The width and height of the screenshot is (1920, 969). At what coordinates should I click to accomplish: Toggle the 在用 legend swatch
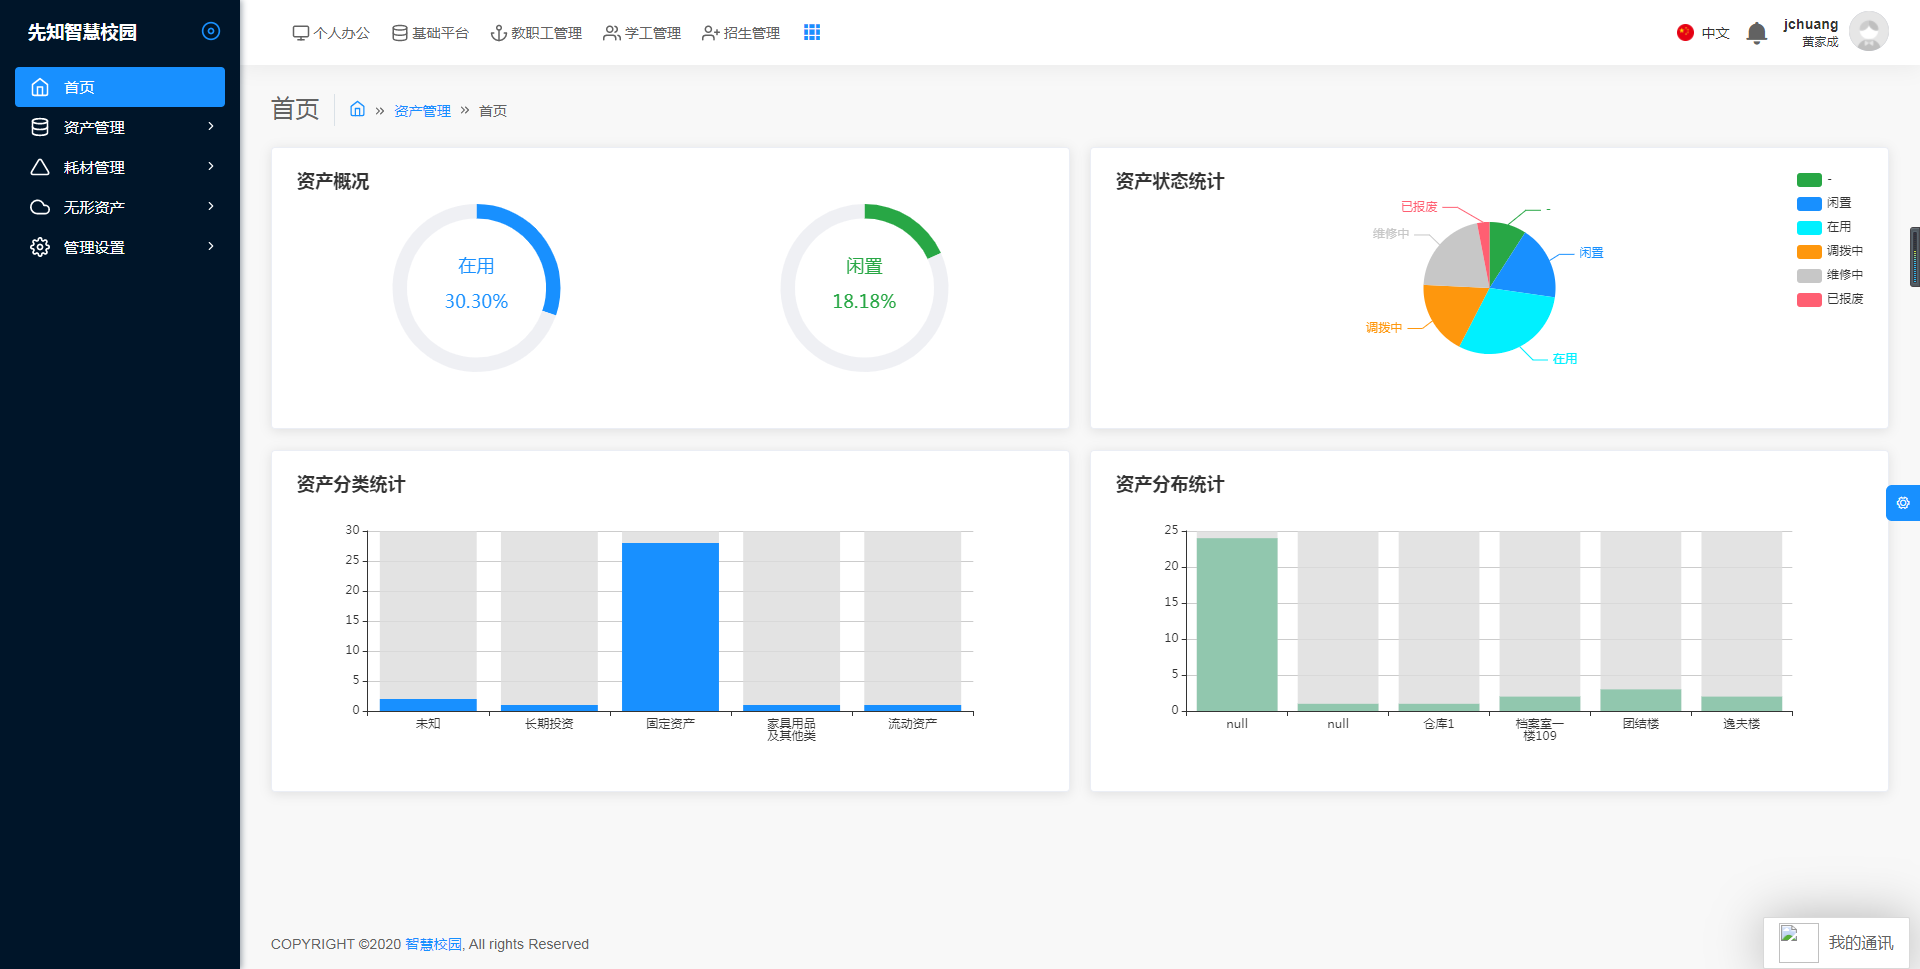[1809, 228]
